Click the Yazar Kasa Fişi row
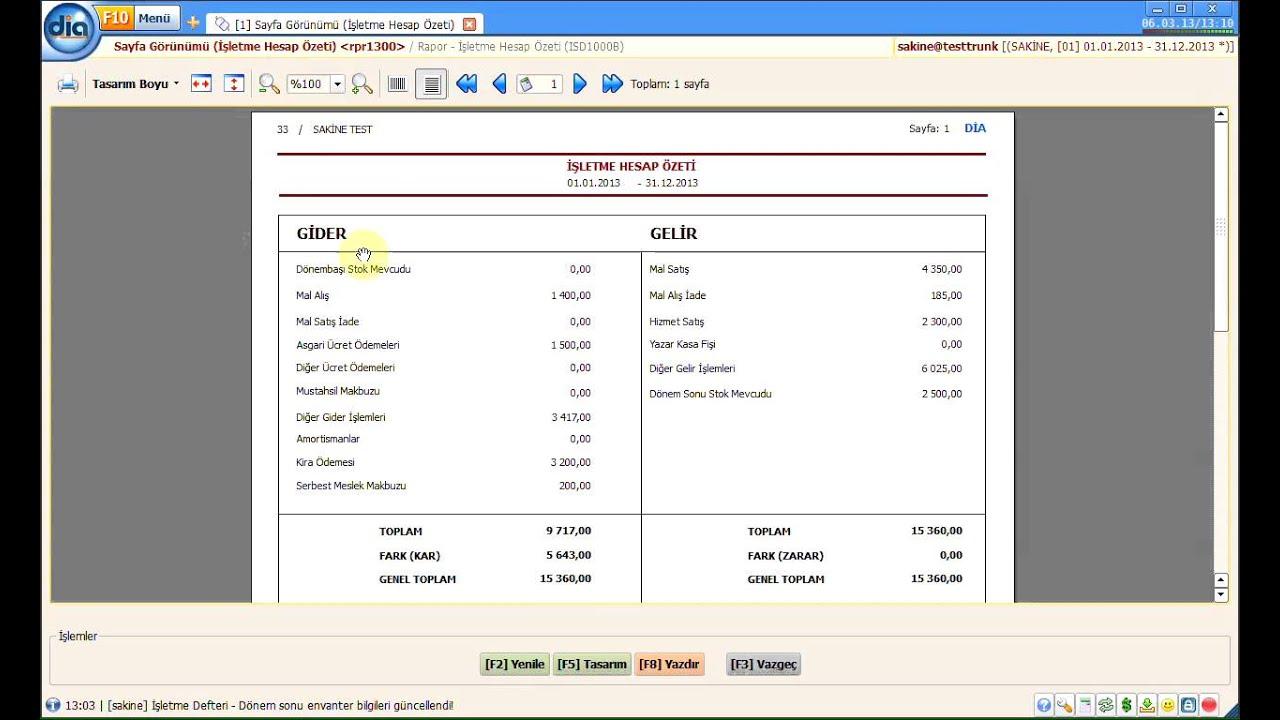This screenshot has width=1280, height=720. pyautogui.click(x=806, y=344)
